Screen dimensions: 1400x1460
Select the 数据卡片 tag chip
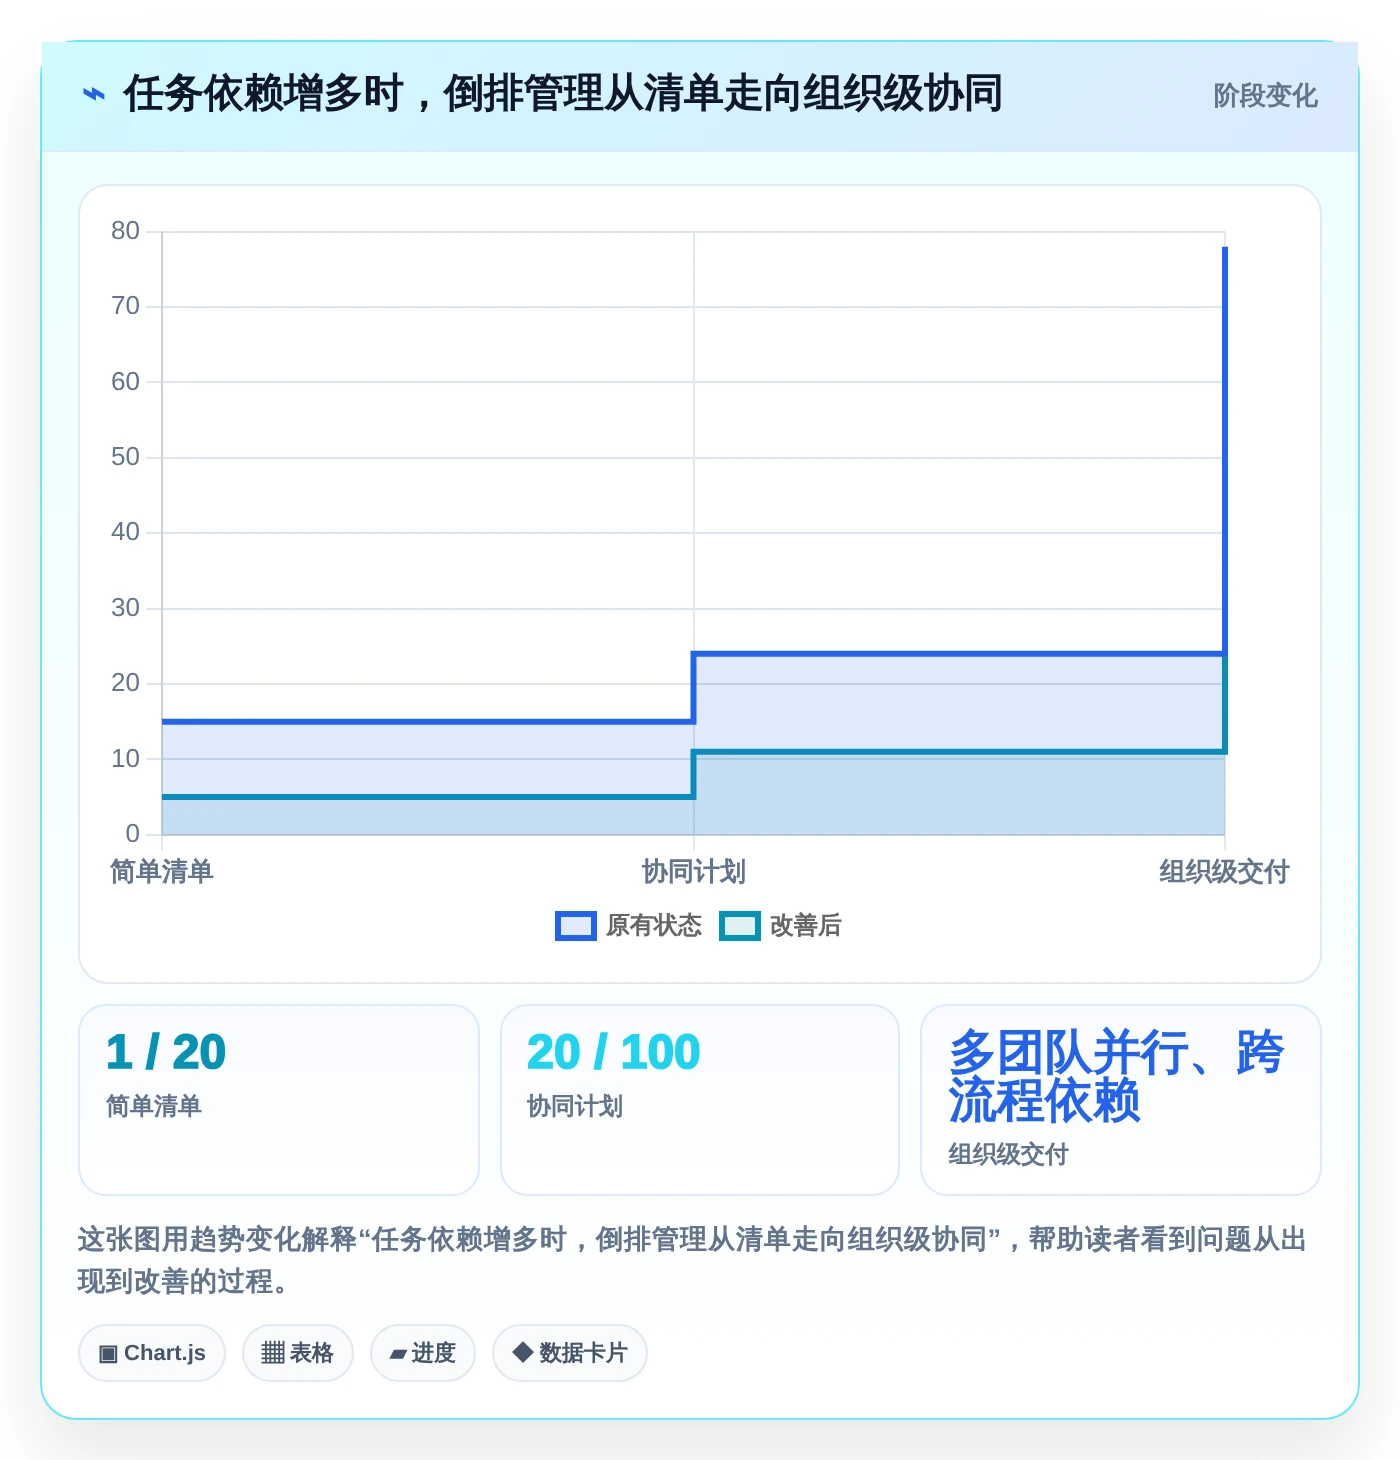click(570, 1353)
